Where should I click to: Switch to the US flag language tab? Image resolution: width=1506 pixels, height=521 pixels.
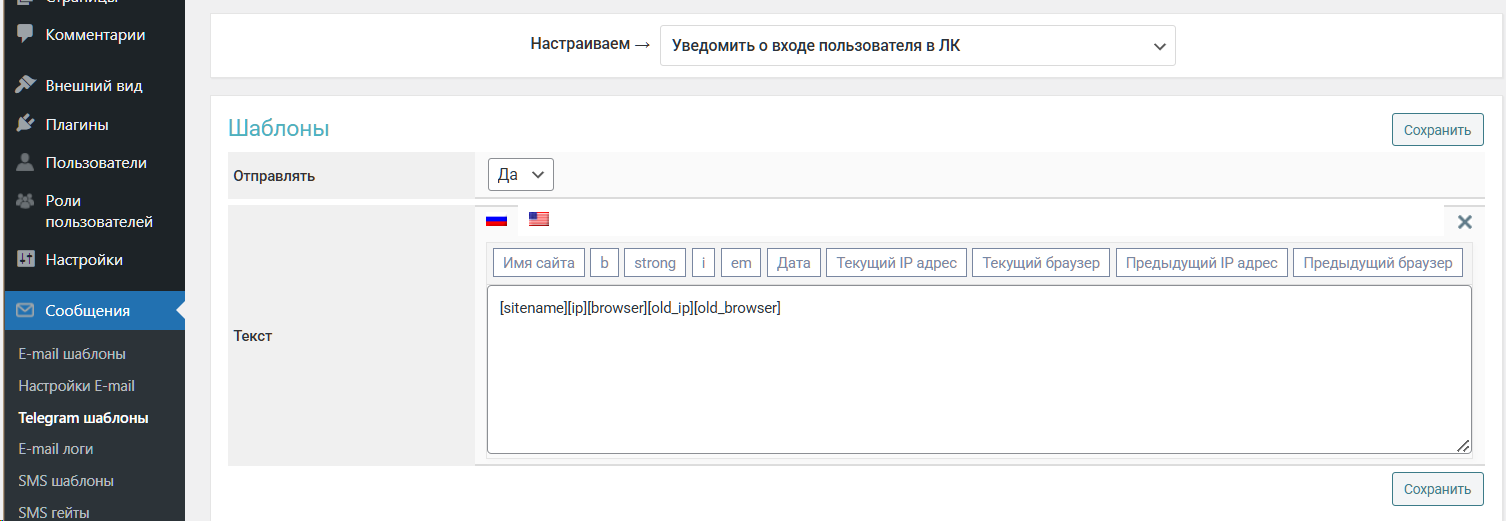click(x=539, y=219)
